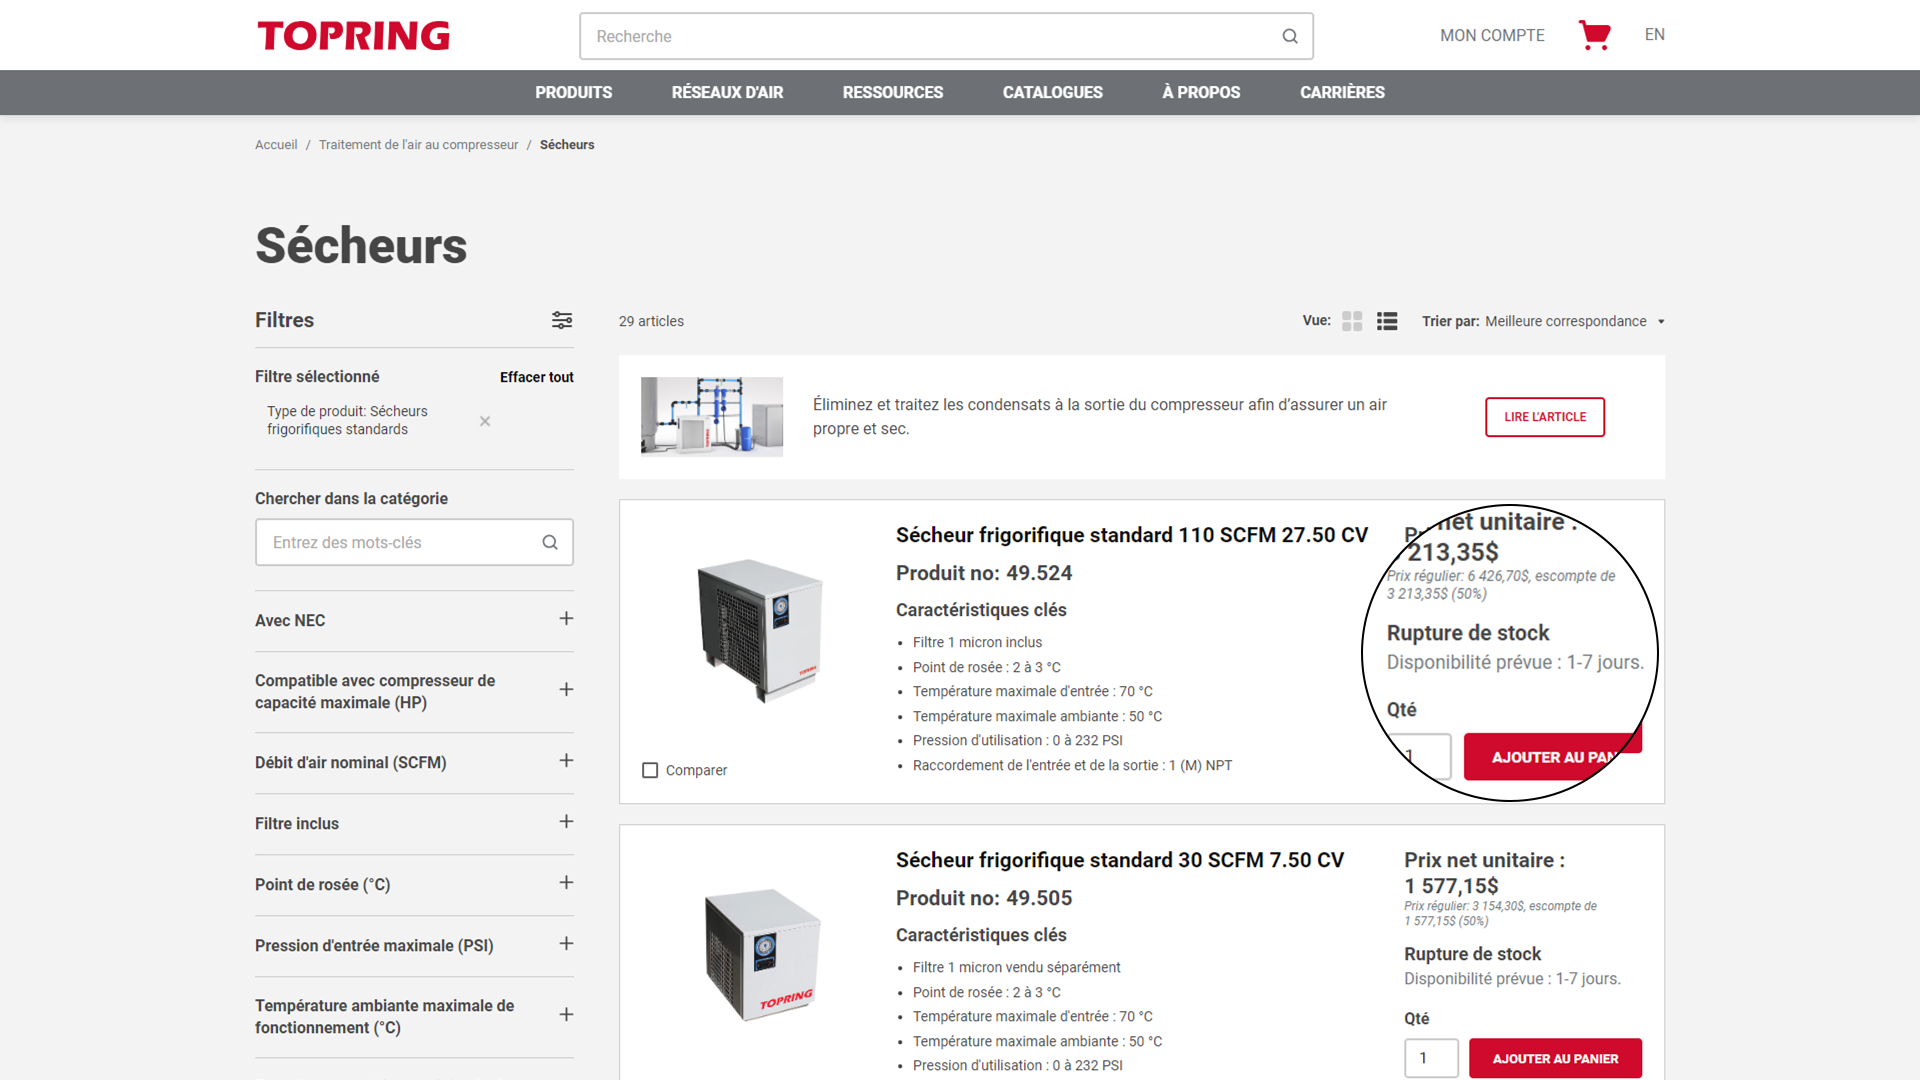
Task: Click Effacer tout to clear filters
Action: click(x=537, y=377)
